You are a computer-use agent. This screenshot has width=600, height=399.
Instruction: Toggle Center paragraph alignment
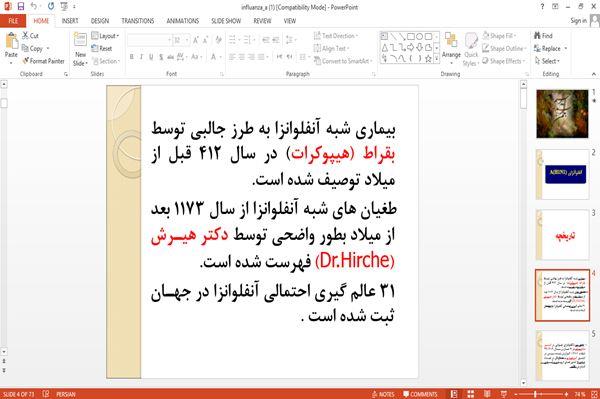click(242, 57)
